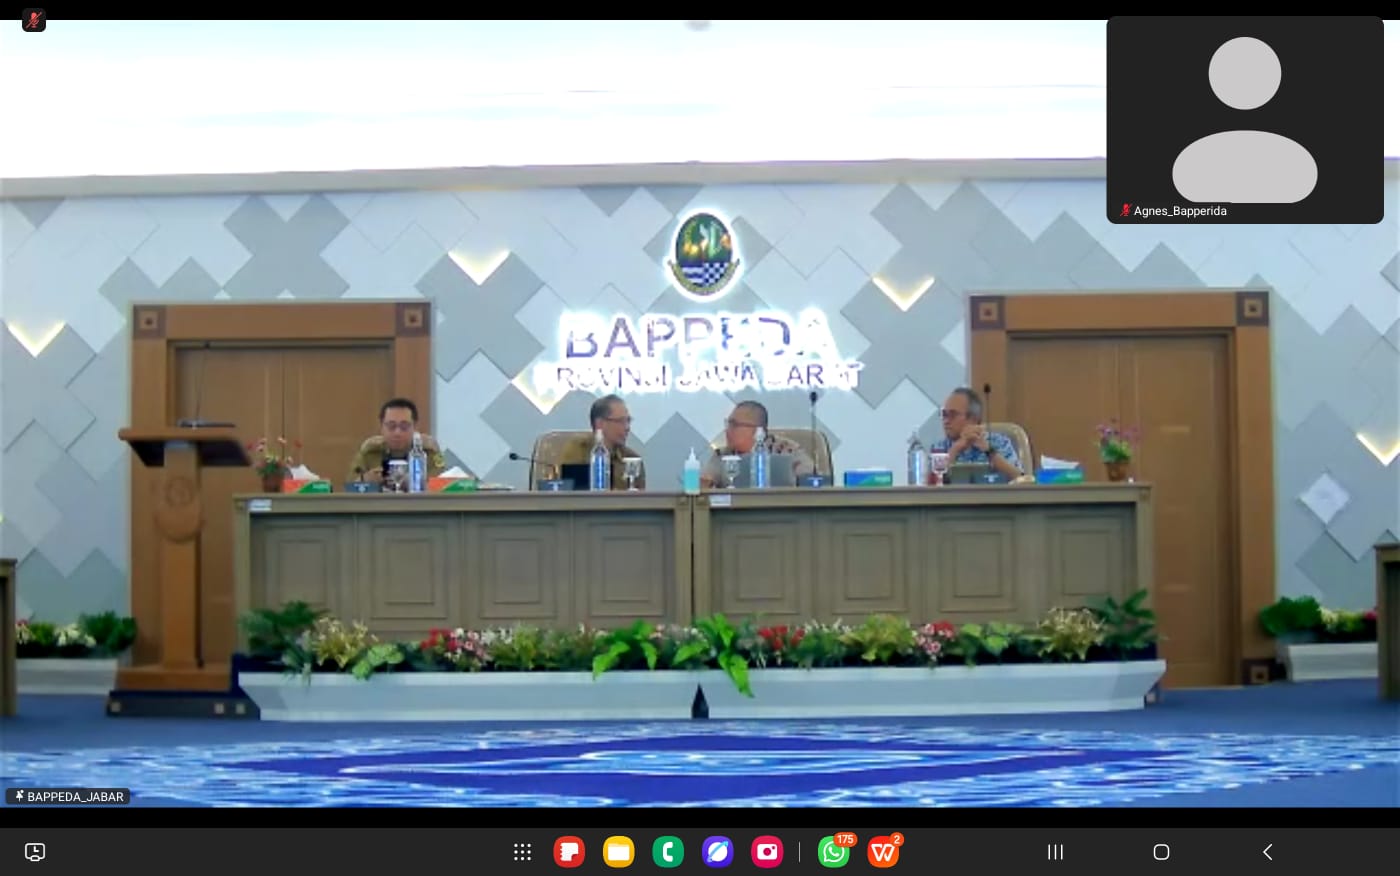Select the BAPPEDA_JABAR pinned participant label
Viewport: 1400px width, 876px height.
click(68, 797)
